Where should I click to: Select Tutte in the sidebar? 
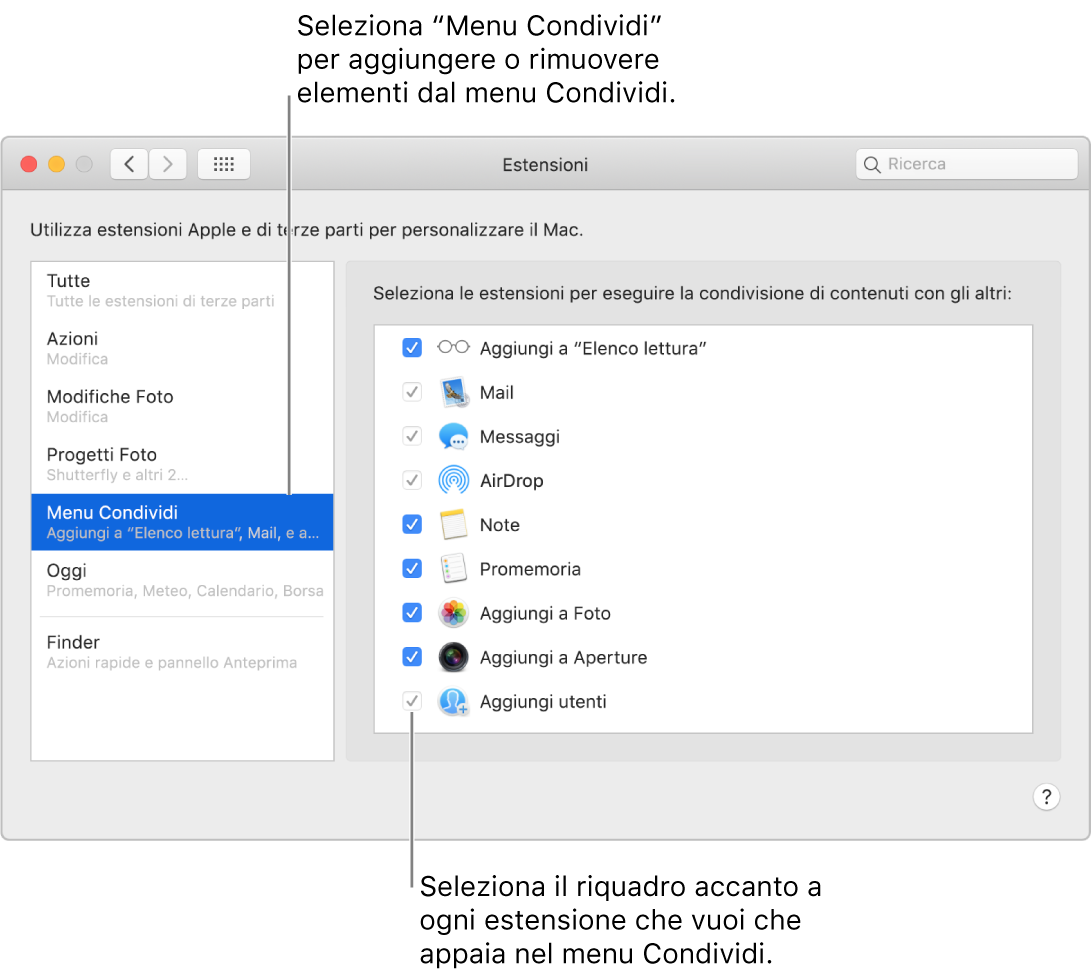182,290
